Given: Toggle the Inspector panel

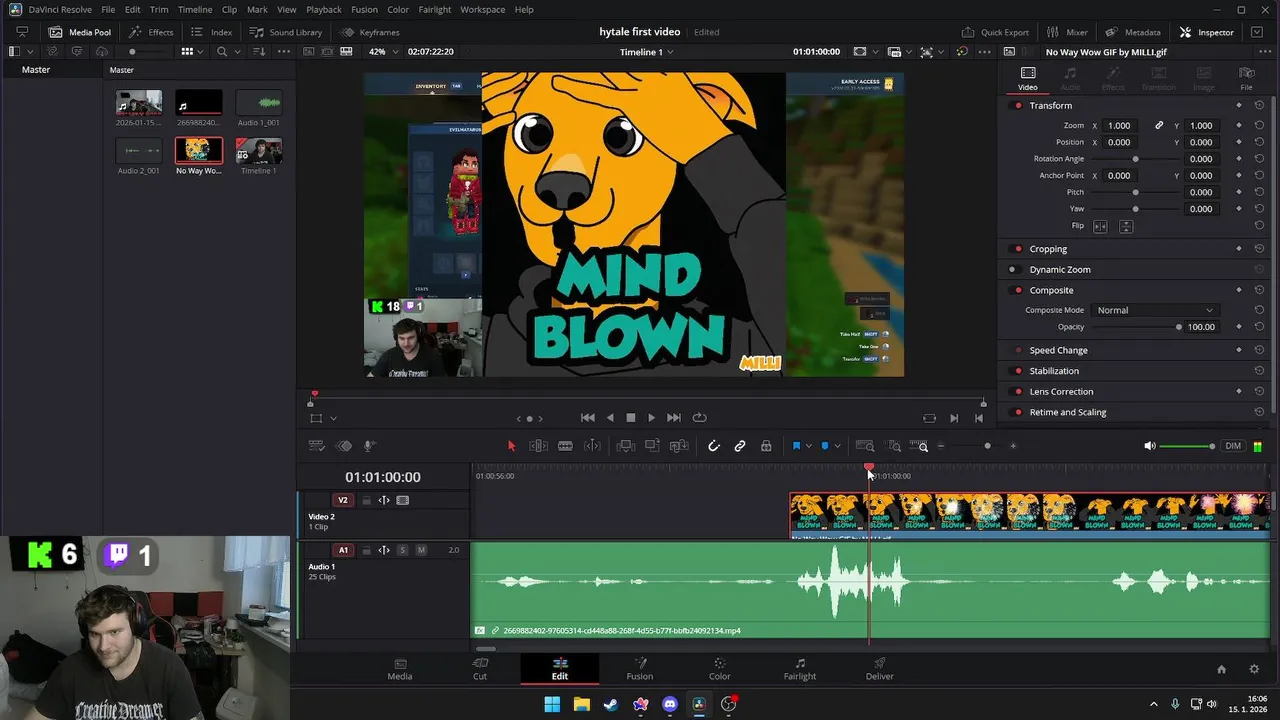Looking at the screenshot, I should click(1207, 32).
